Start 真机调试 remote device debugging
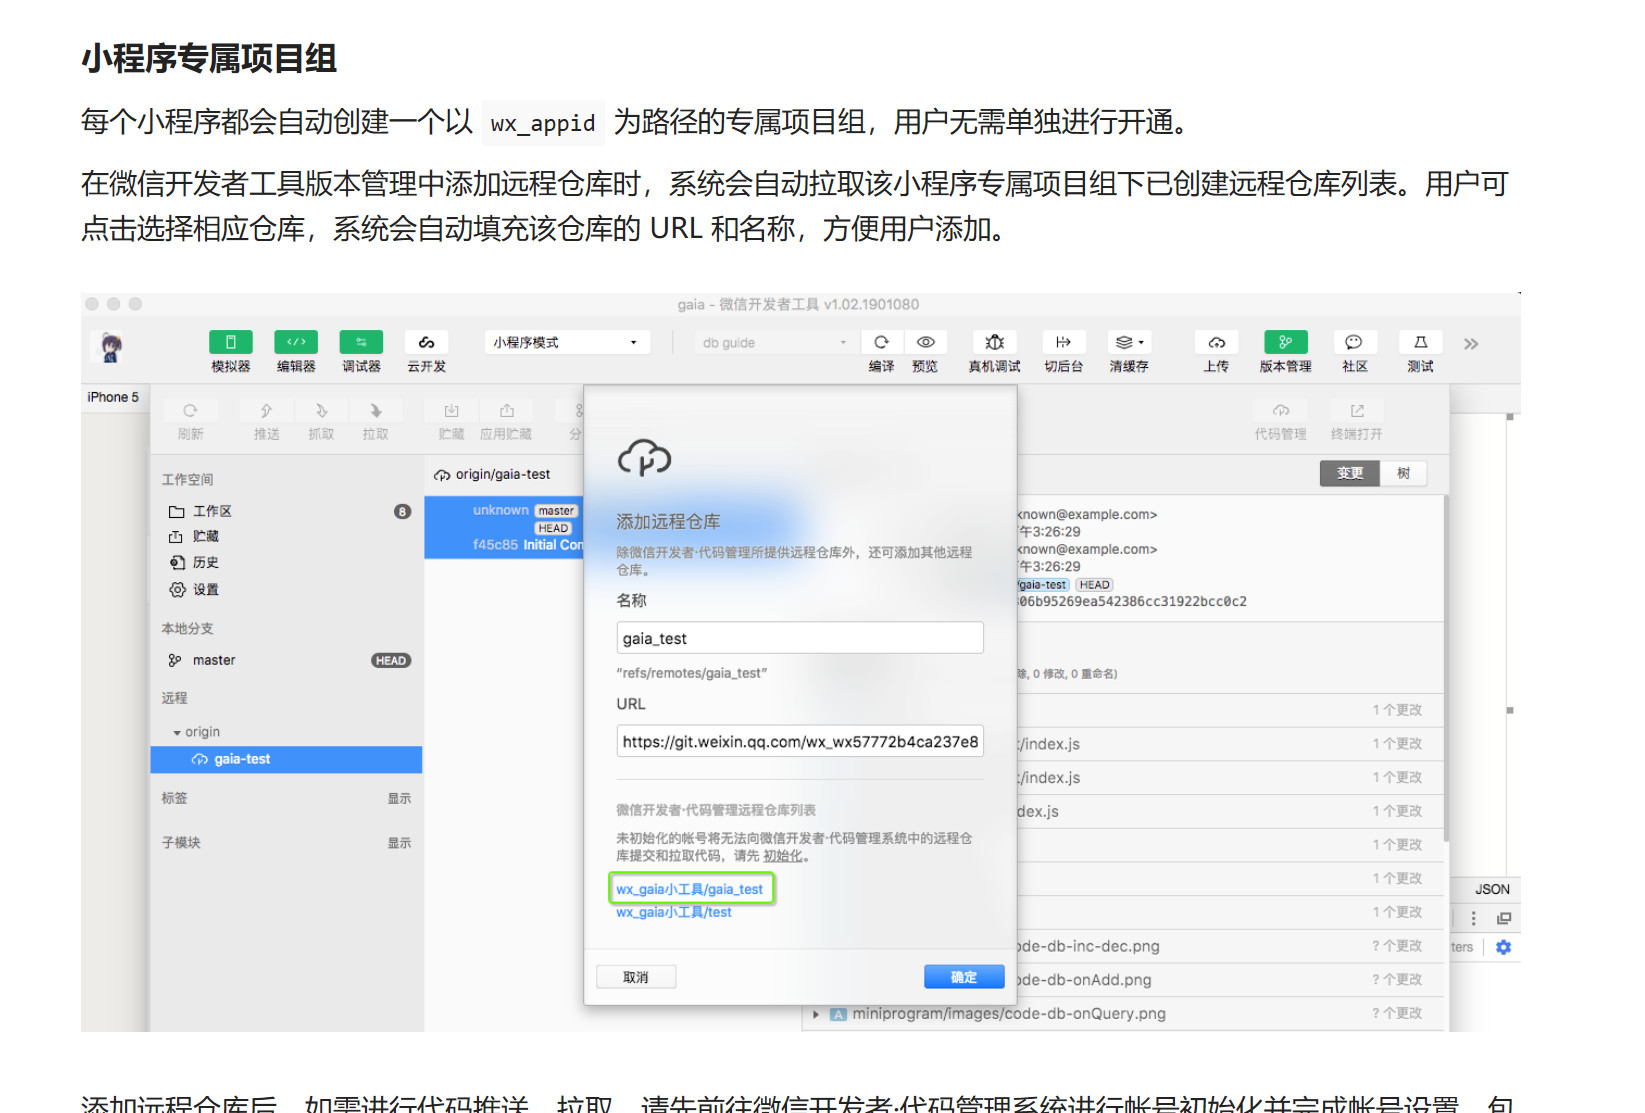The width and height of the screenshot is (1645, 1113). pos(994,342)
